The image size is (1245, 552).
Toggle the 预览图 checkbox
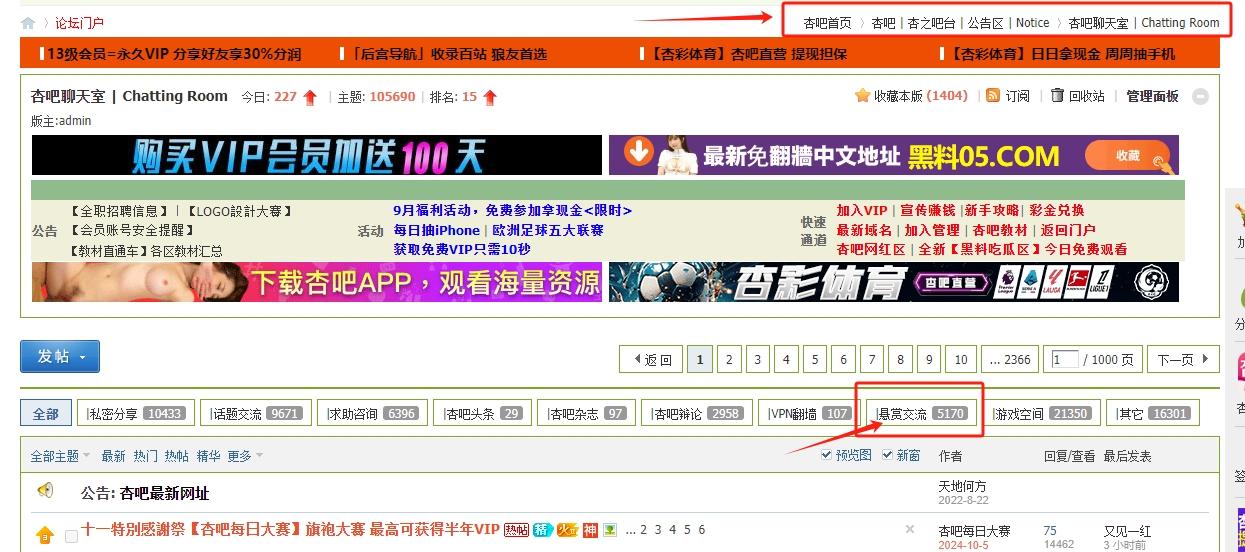826,455
